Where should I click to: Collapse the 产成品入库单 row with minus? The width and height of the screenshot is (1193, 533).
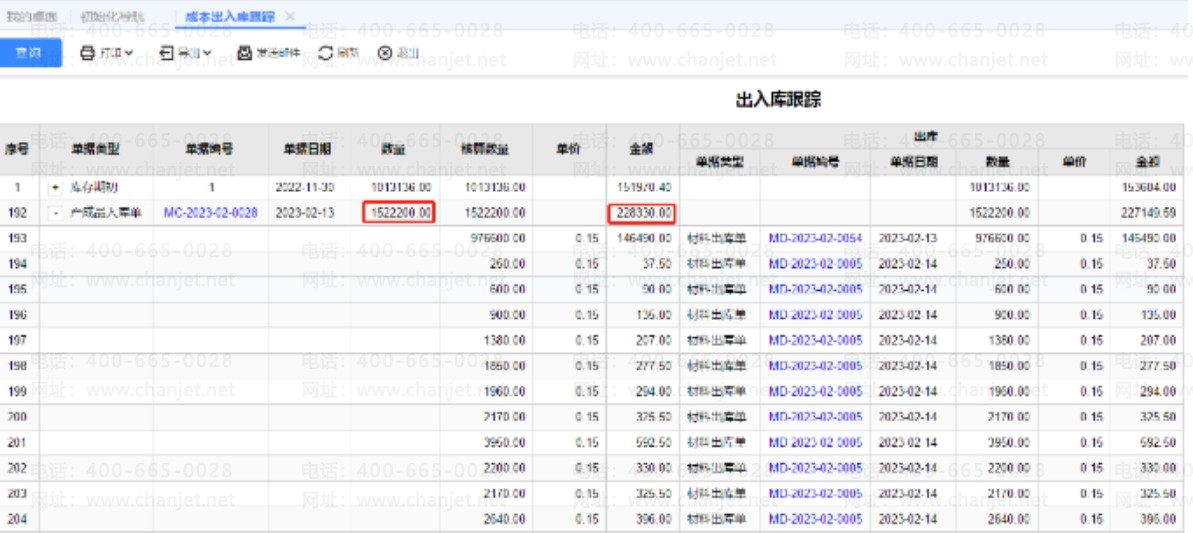coord(56,214)
